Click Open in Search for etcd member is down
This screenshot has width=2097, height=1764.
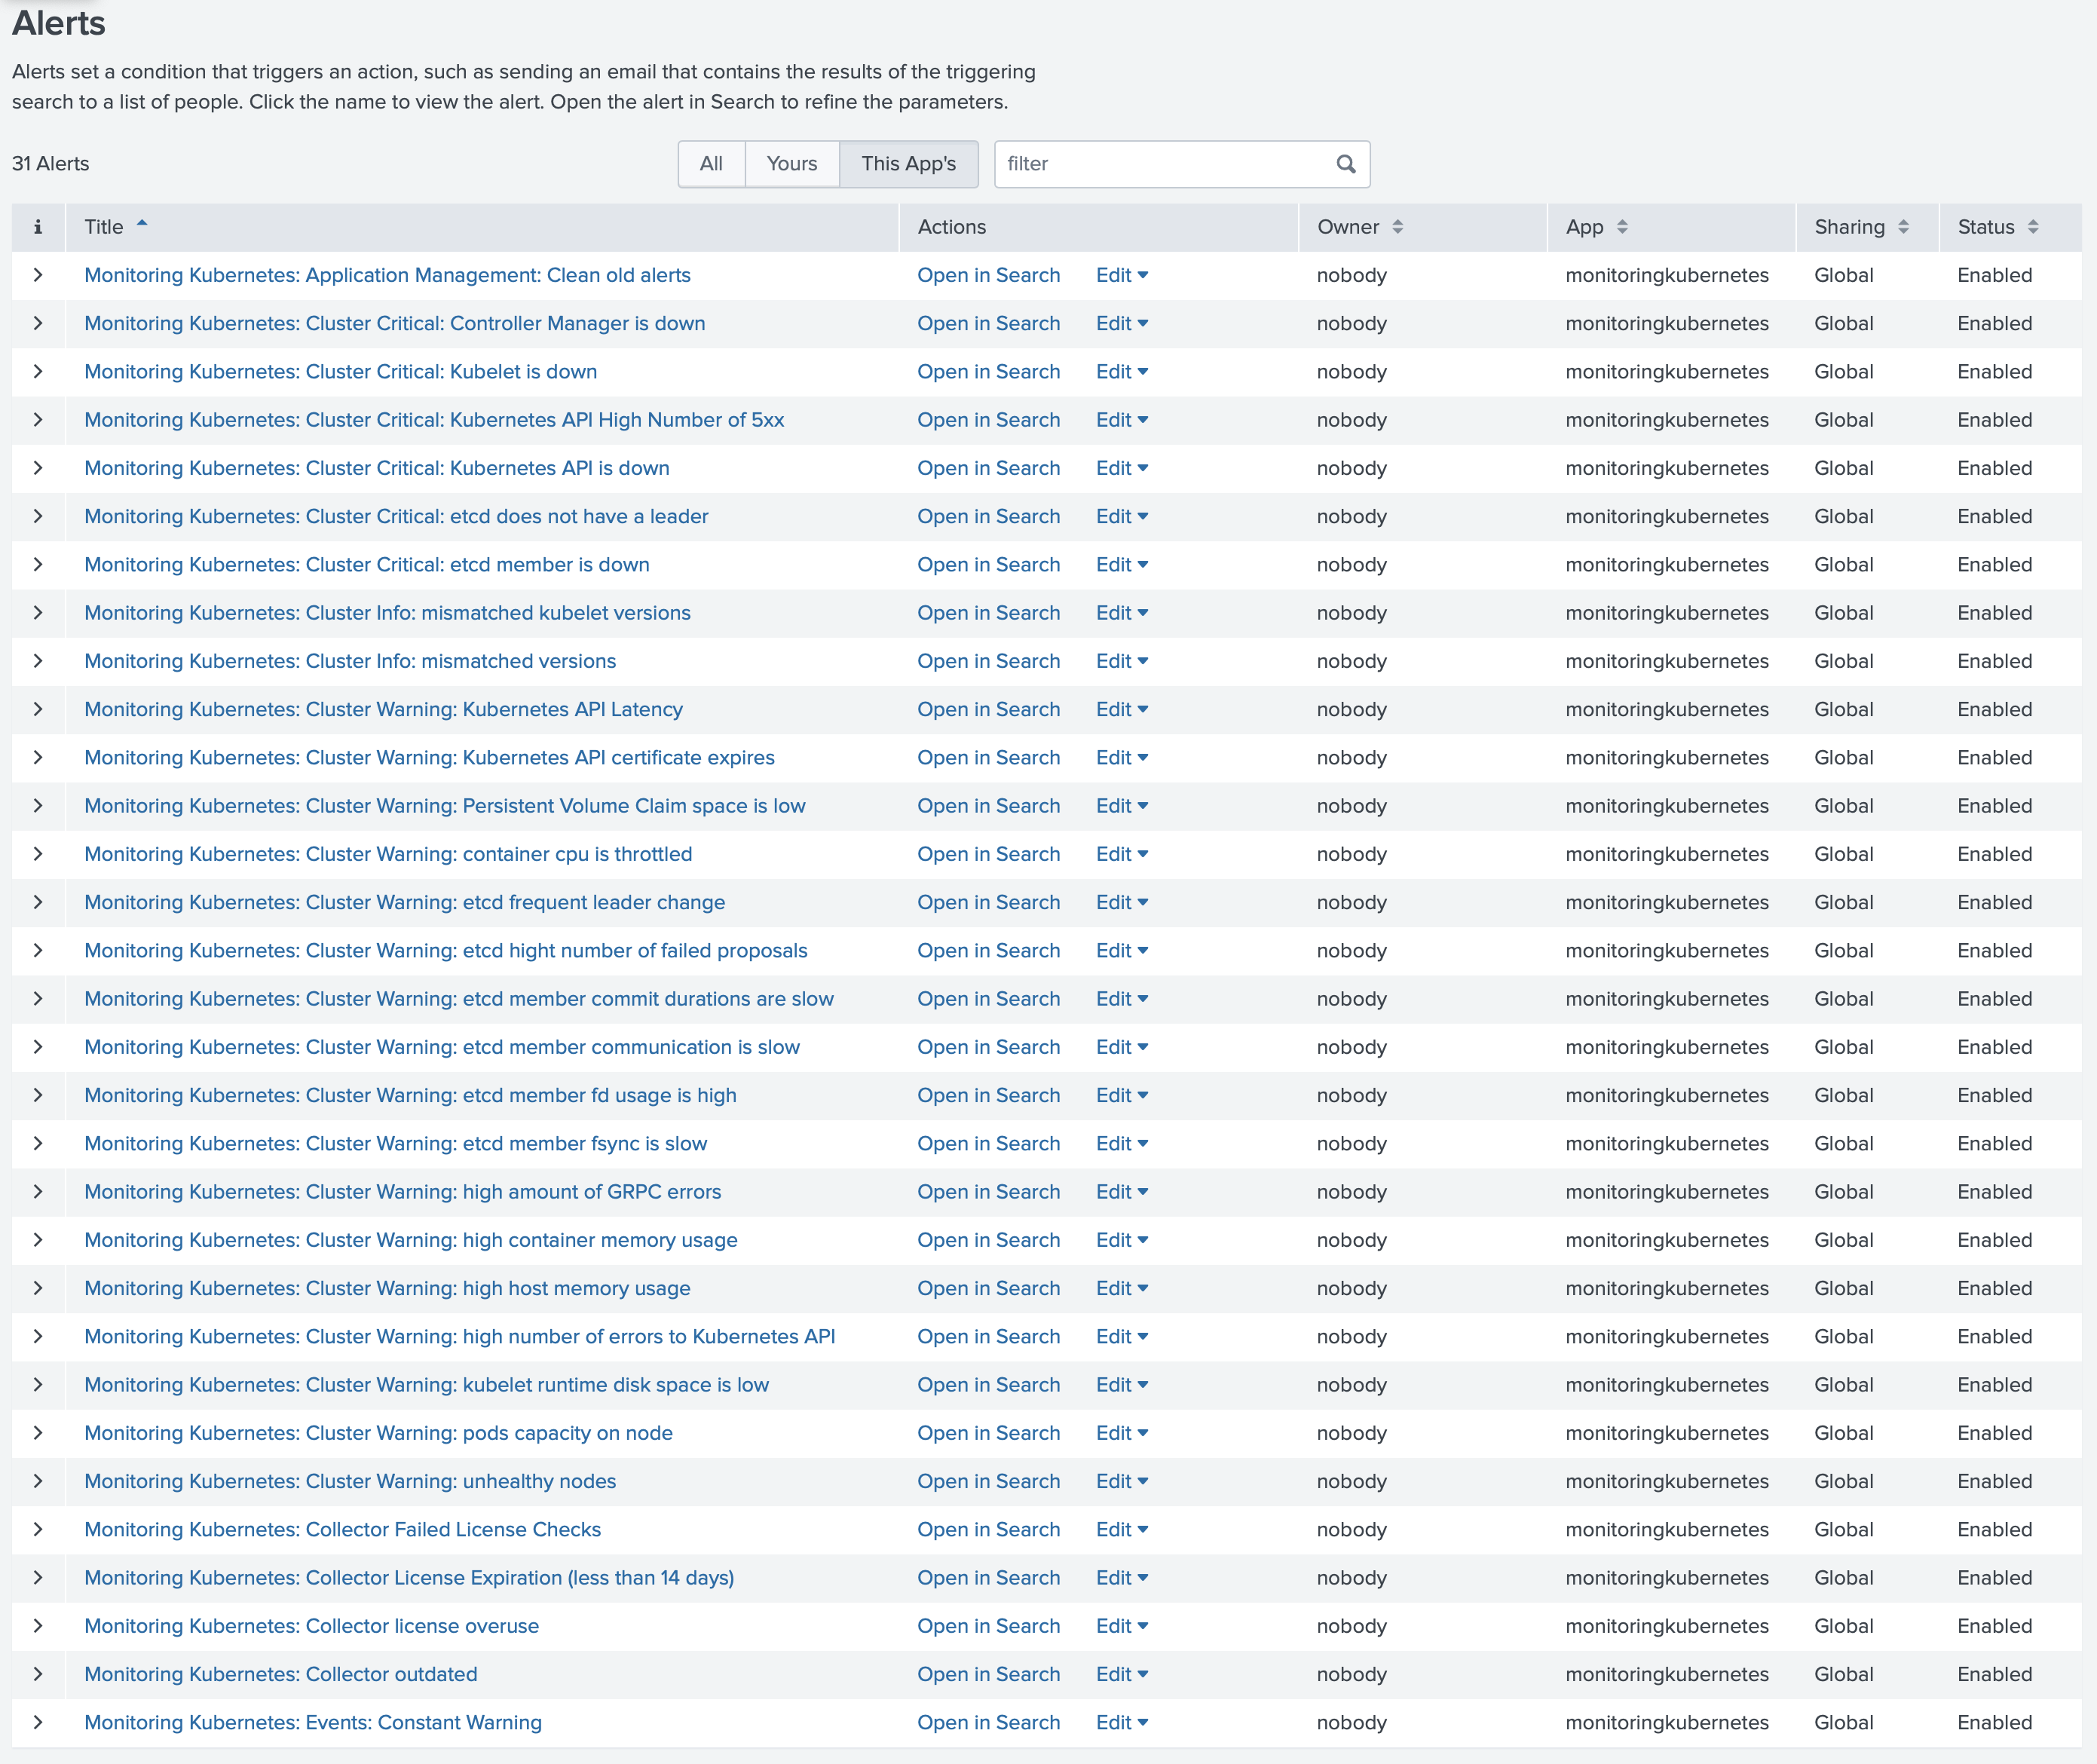tap(988, 564)
